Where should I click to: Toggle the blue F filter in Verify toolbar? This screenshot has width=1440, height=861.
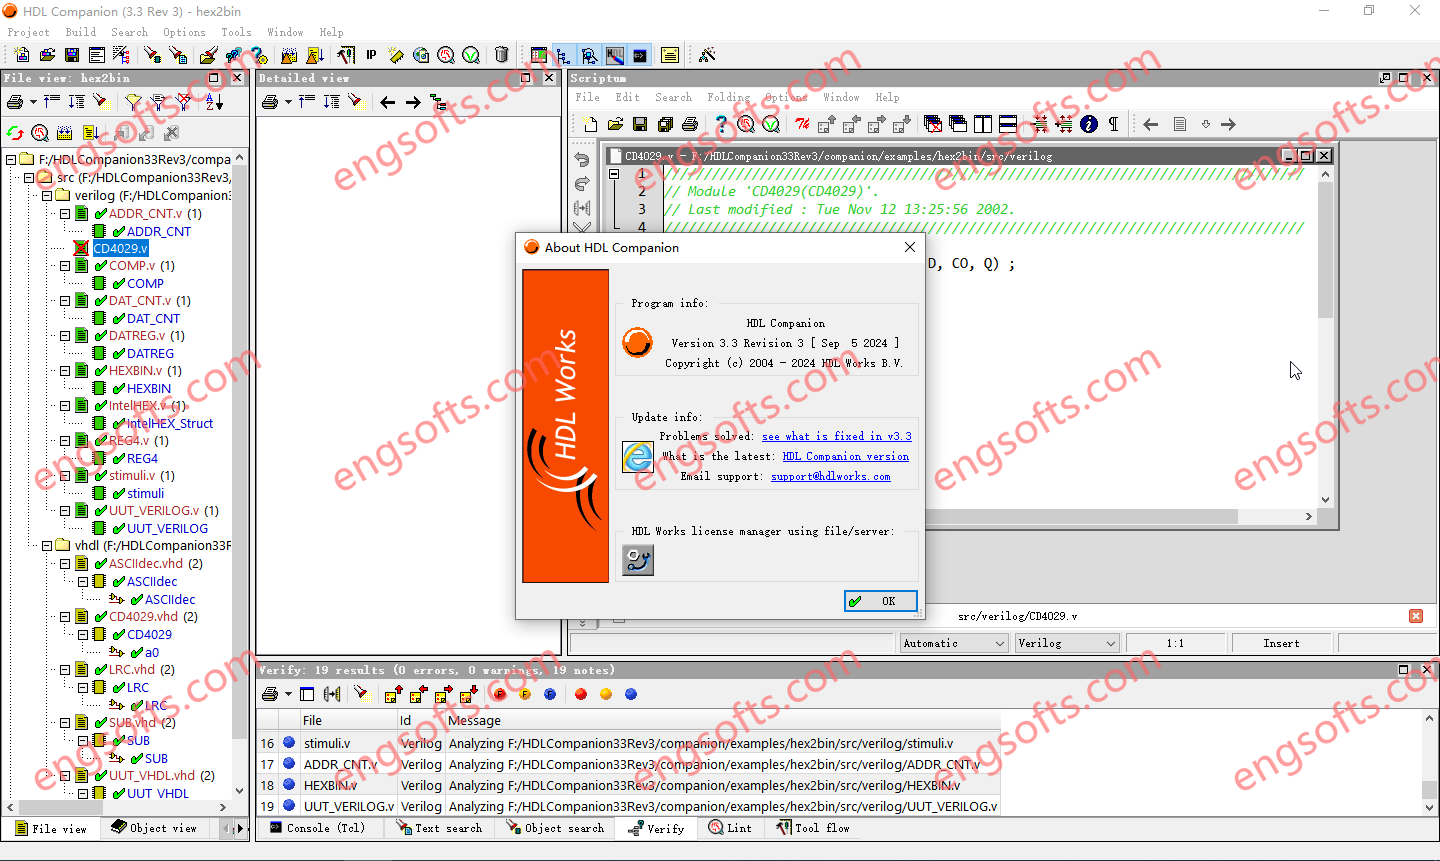[550, 694]
